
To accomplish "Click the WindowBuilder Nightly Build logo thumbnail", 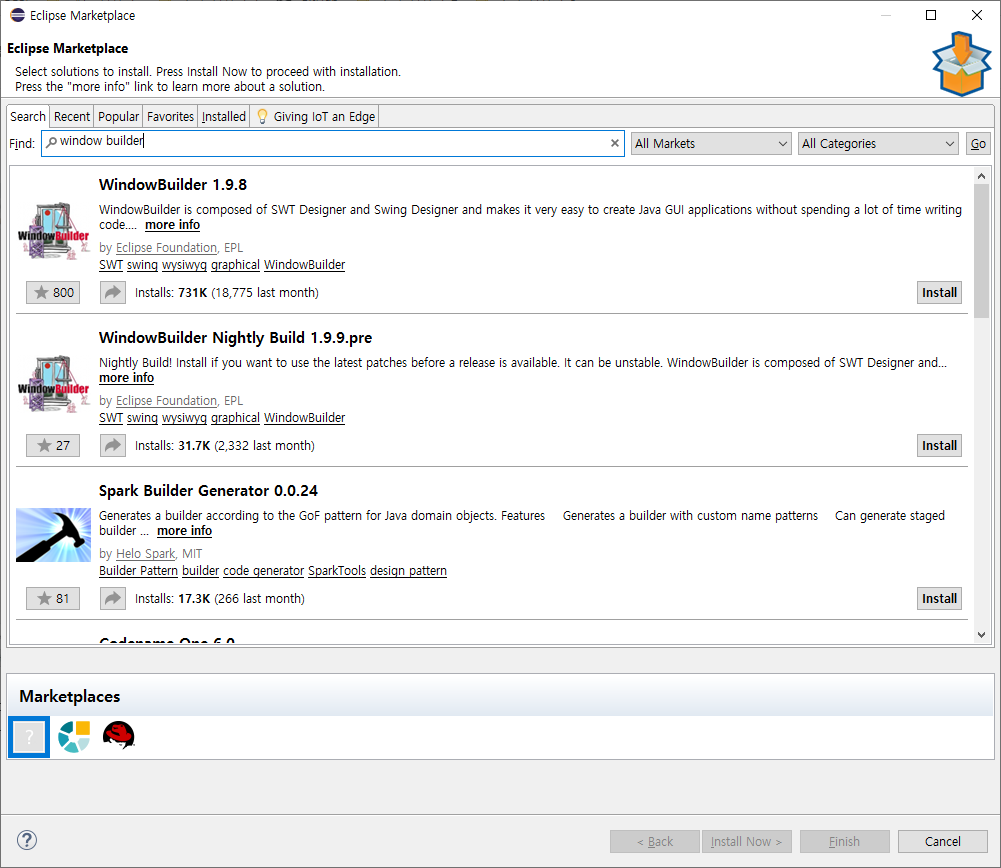I will tap(53, 384).
